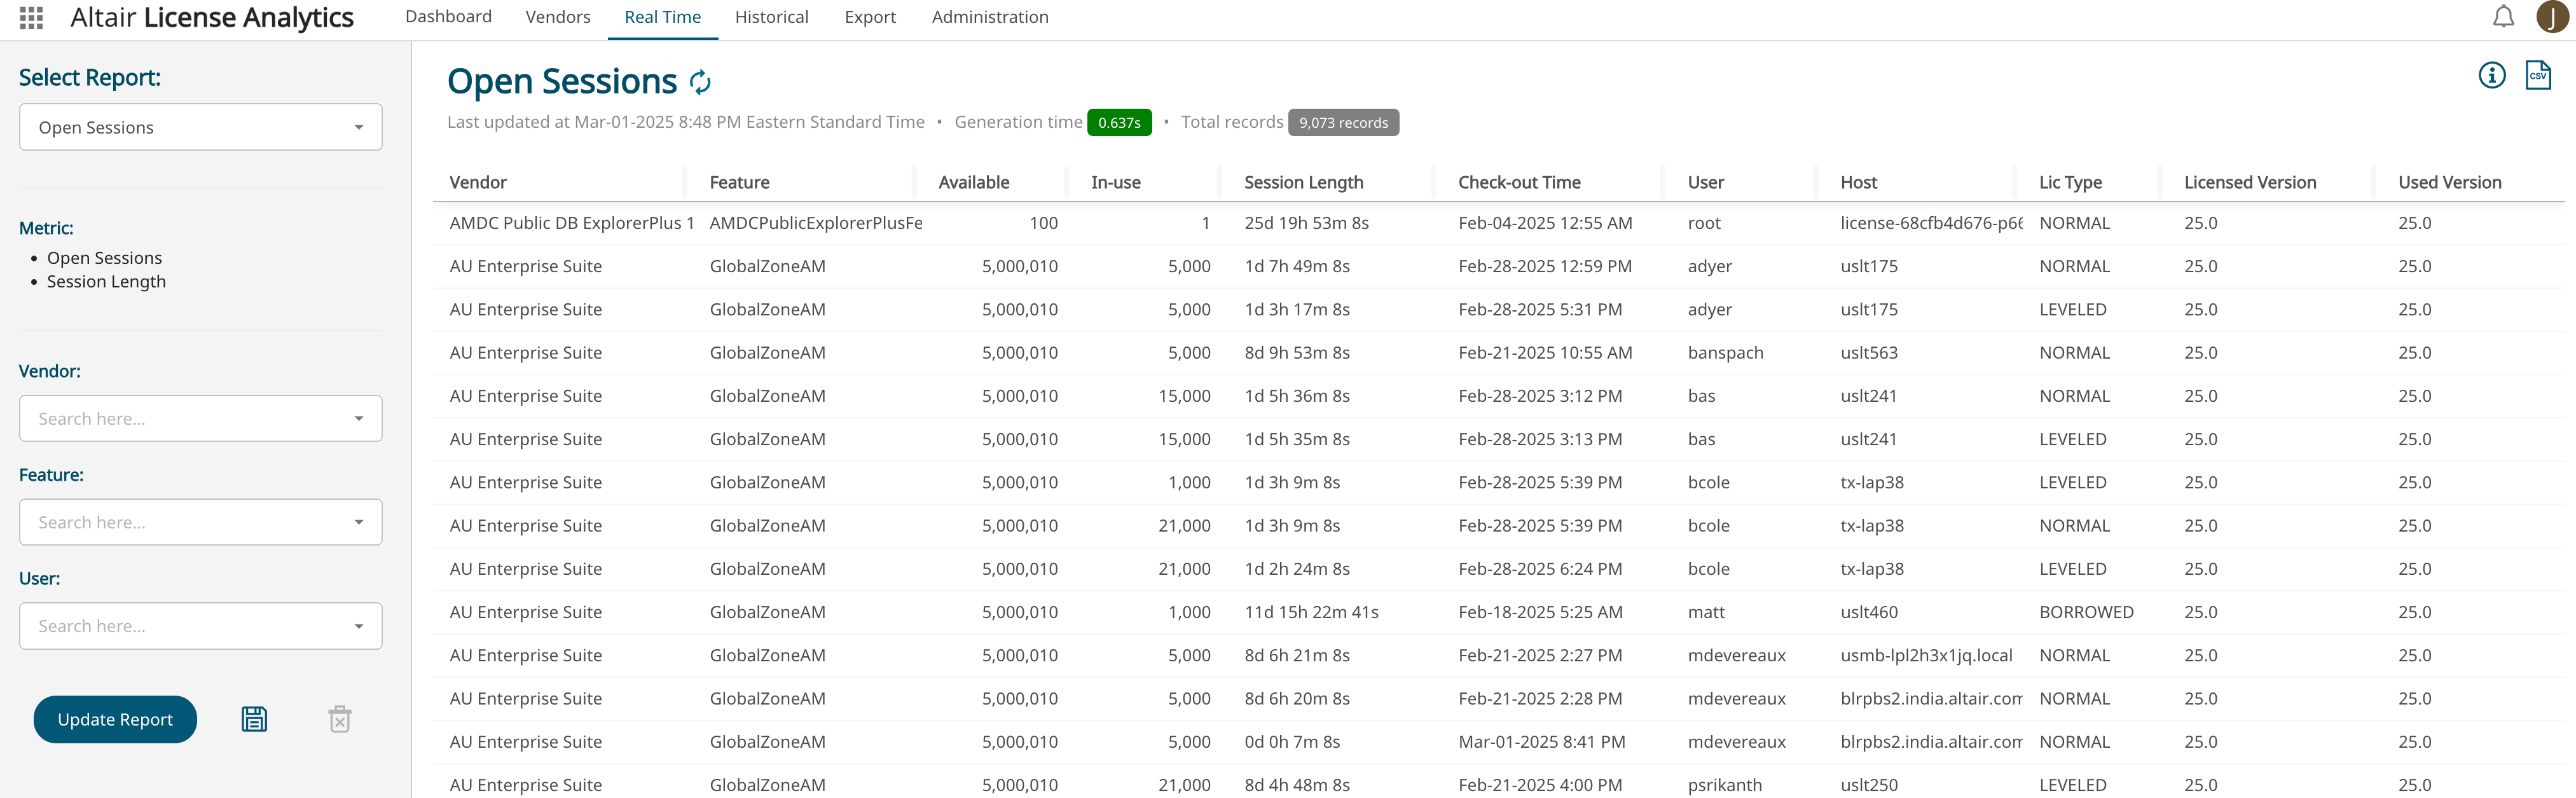Open the report information icon
The image size is (2576, 798).
[2491, 75]
